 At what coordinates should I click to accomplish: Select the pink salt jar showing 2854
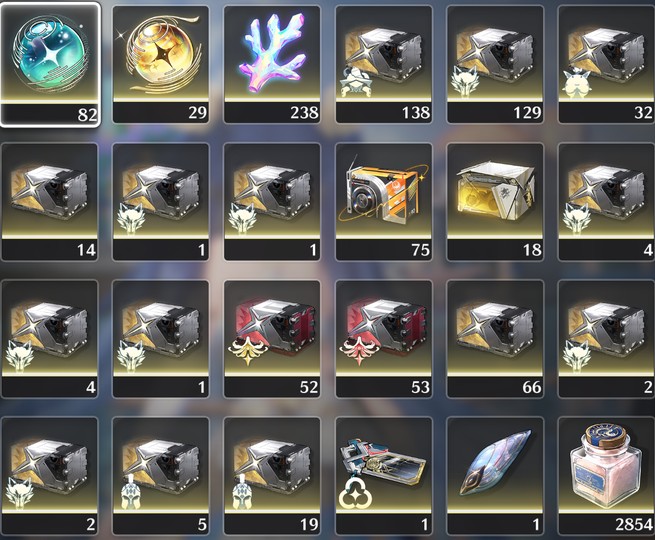point(606,476)
